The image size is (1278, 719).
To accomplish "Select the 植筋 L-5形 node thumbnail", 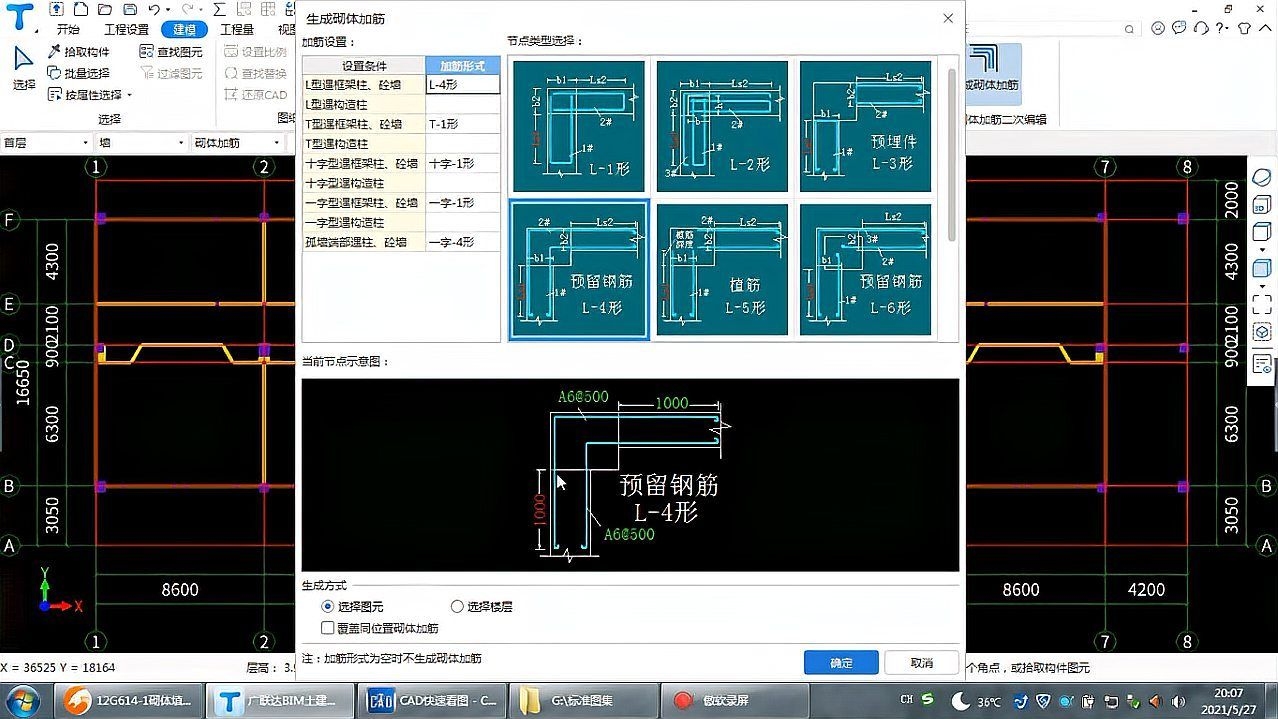I will [x=722, y=268].
